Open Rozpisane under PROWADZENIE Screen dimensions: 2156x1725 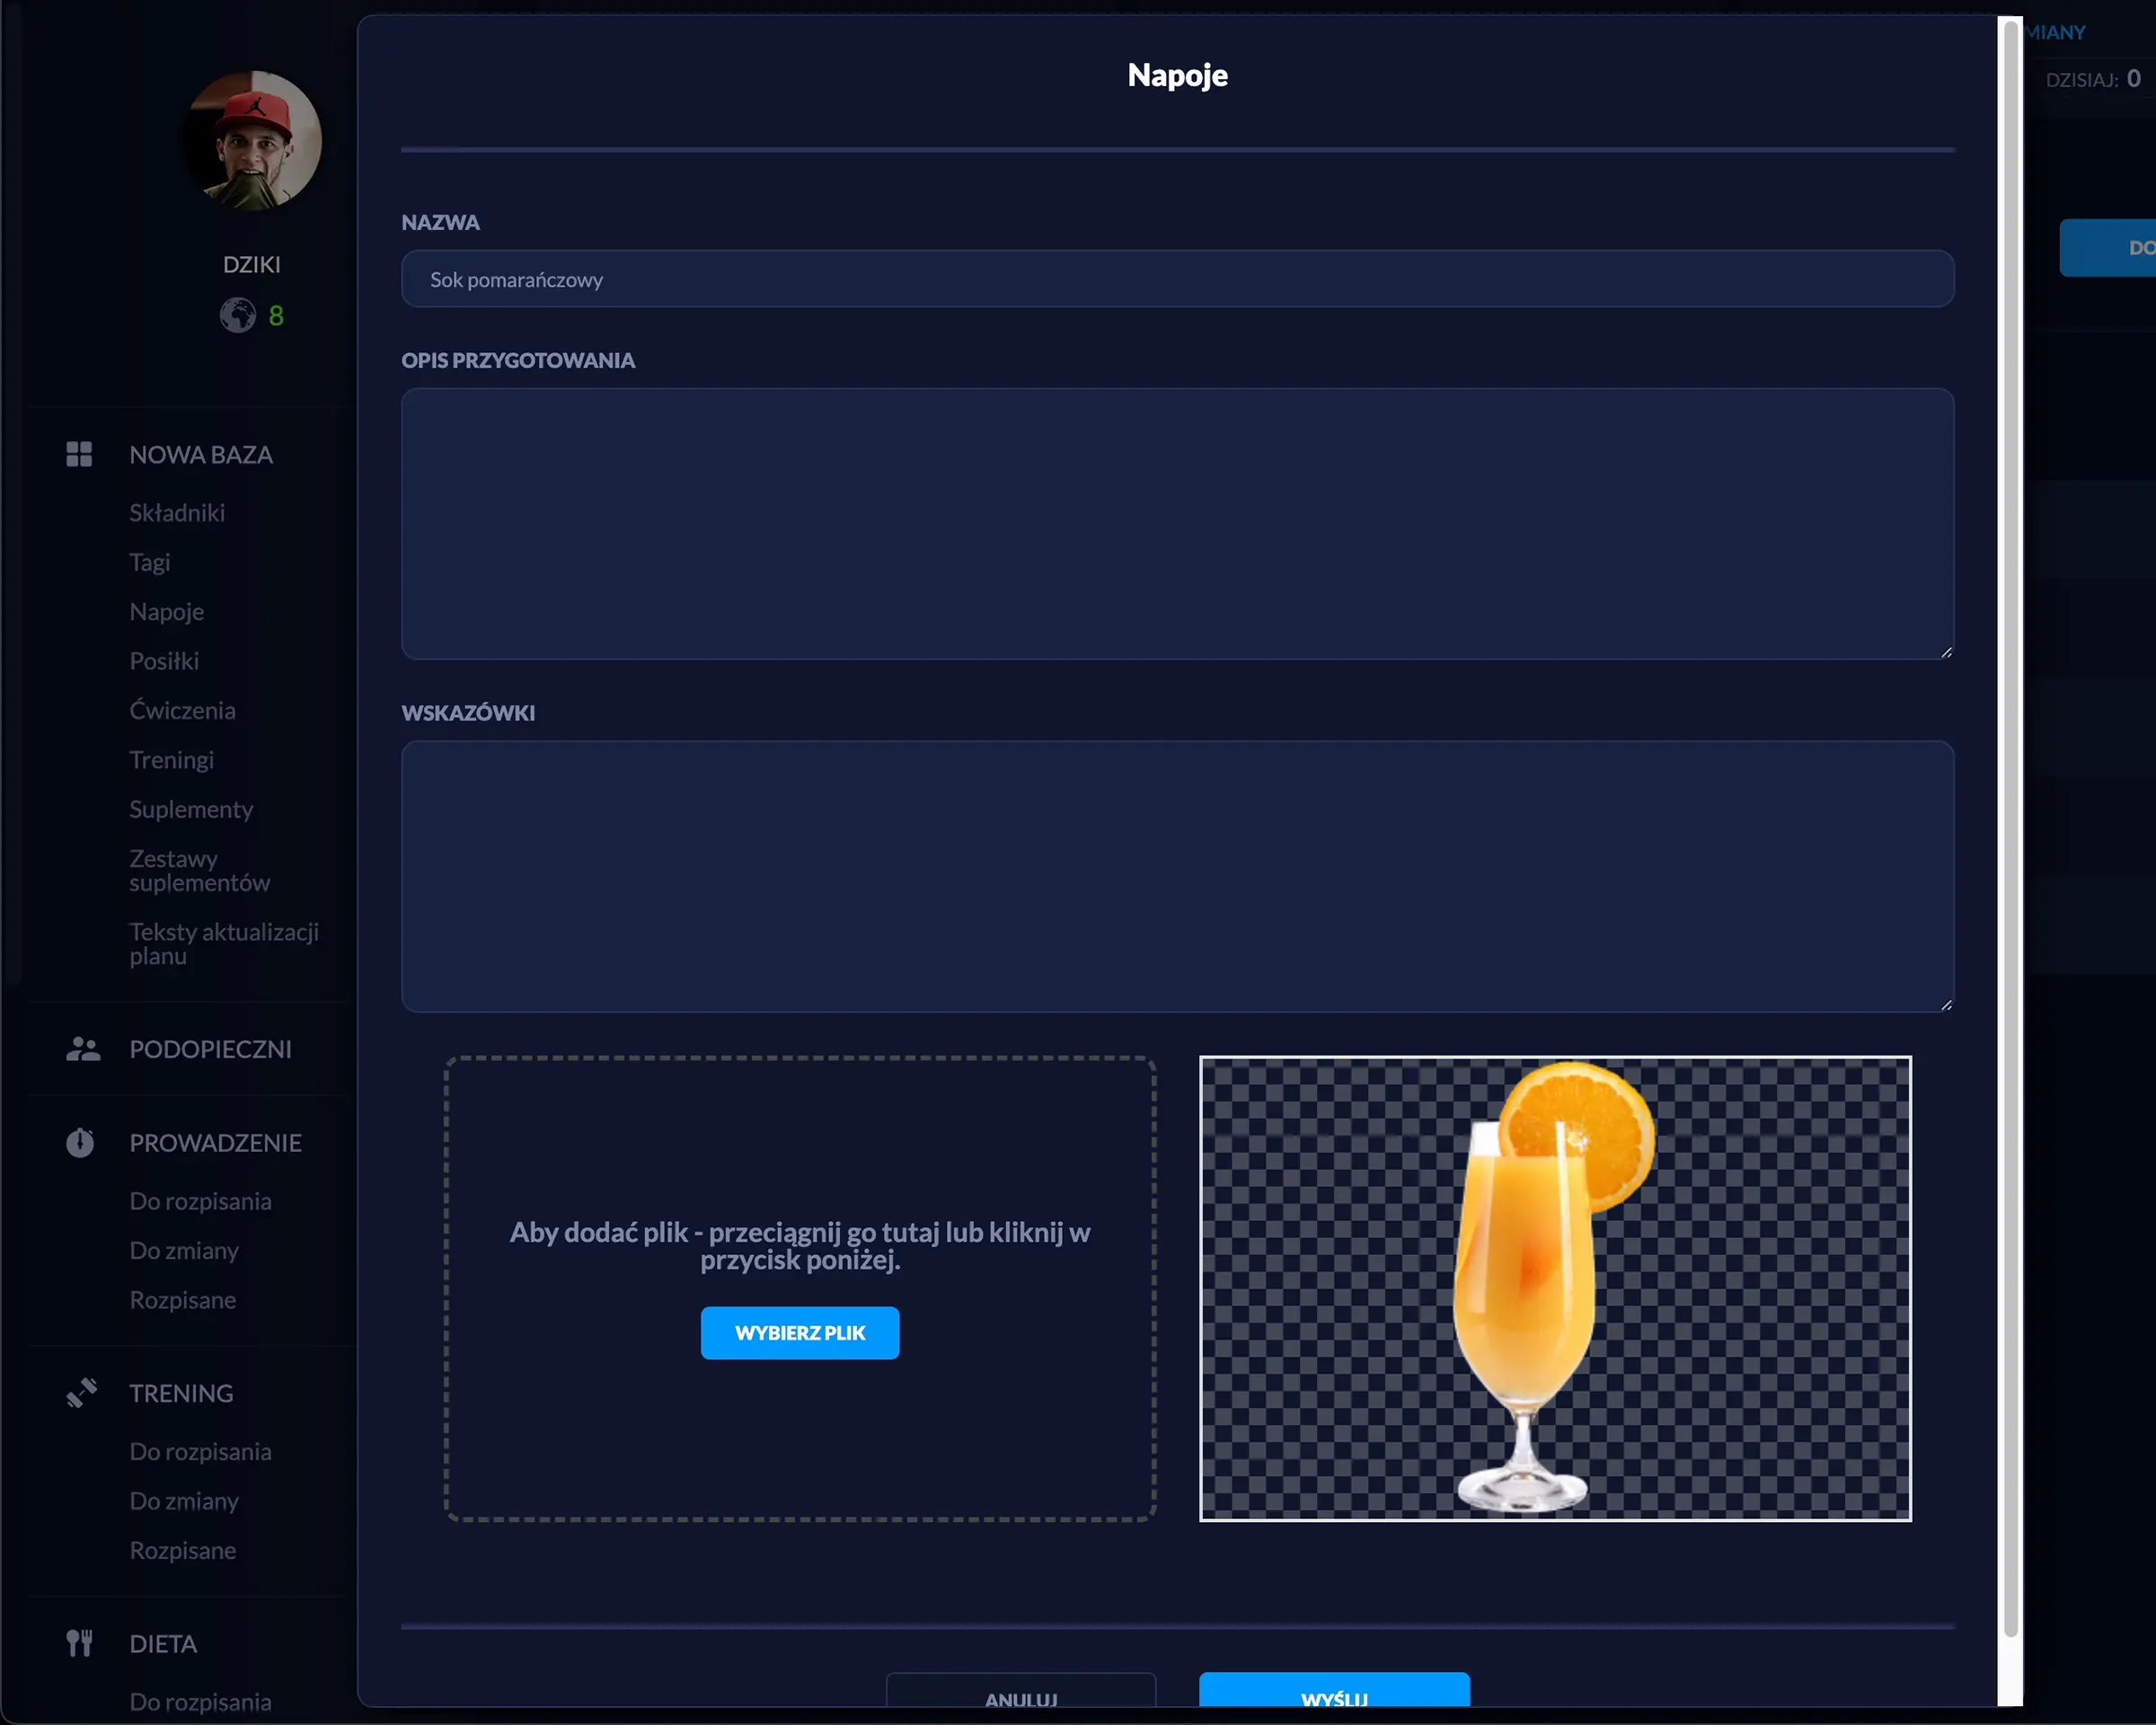click(x=183, y=1300)
